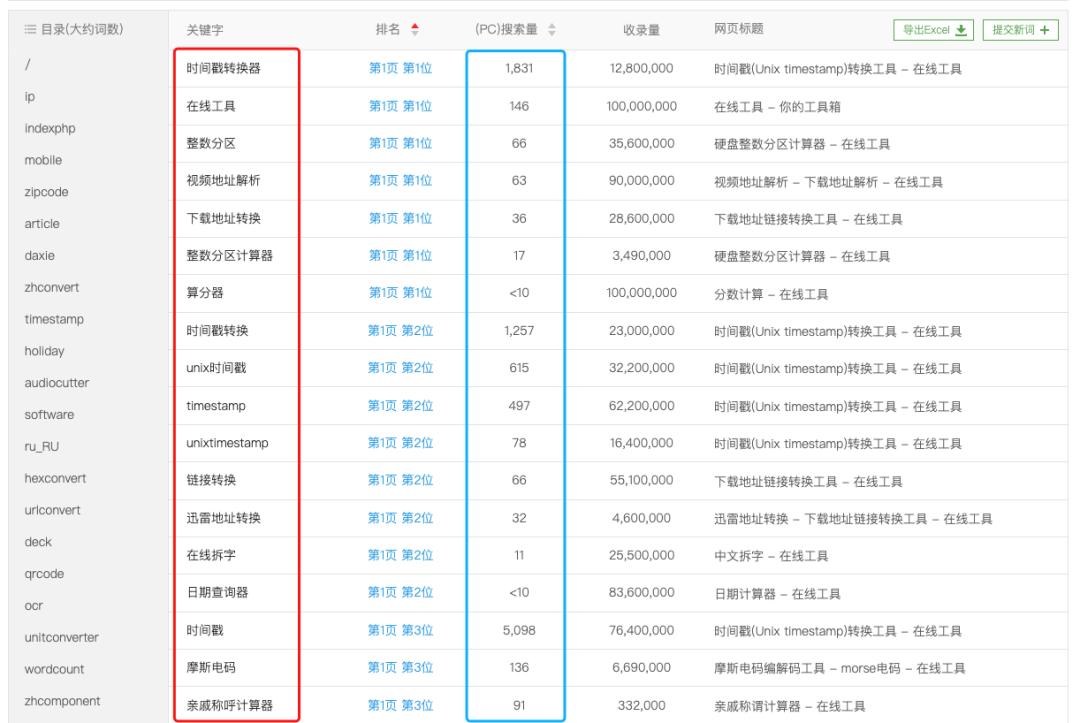Select the root directory "/" in sidebar

pos(27,65)
